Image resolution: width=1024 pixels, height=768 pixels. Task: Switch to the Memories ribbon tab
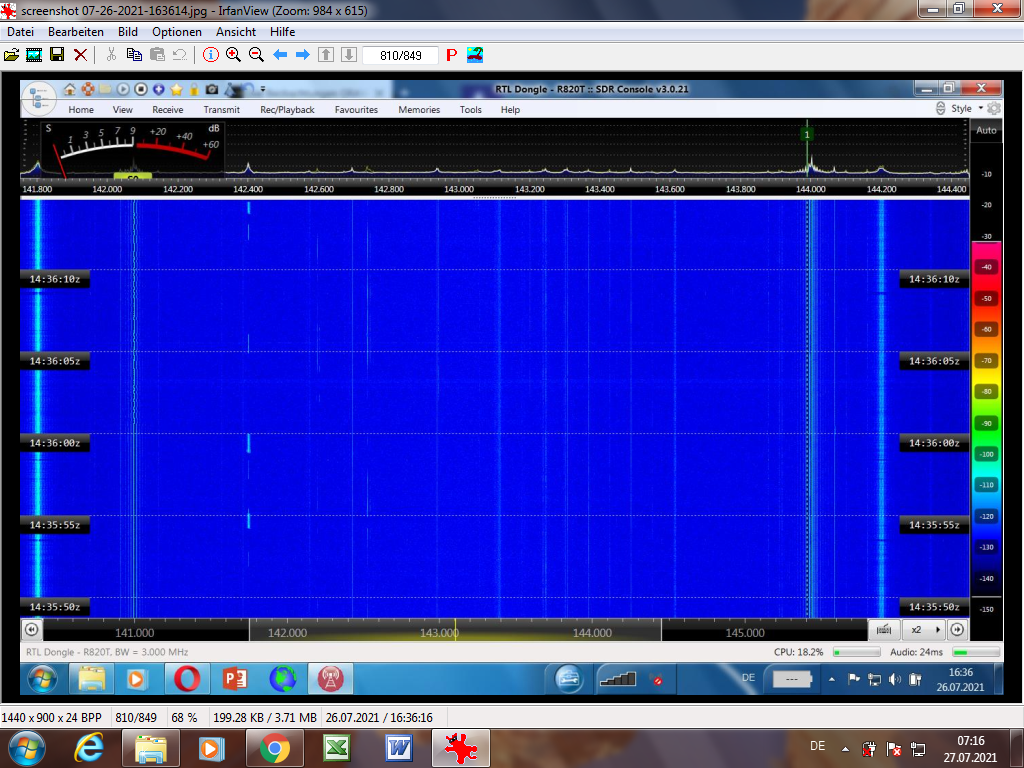pos(419,110)
